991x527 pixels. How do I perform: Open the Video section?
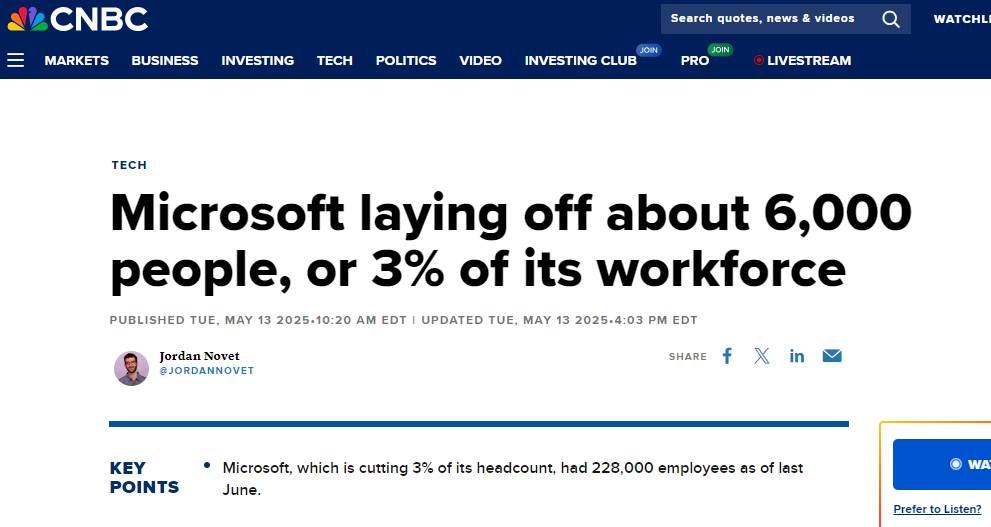(480, 61)
